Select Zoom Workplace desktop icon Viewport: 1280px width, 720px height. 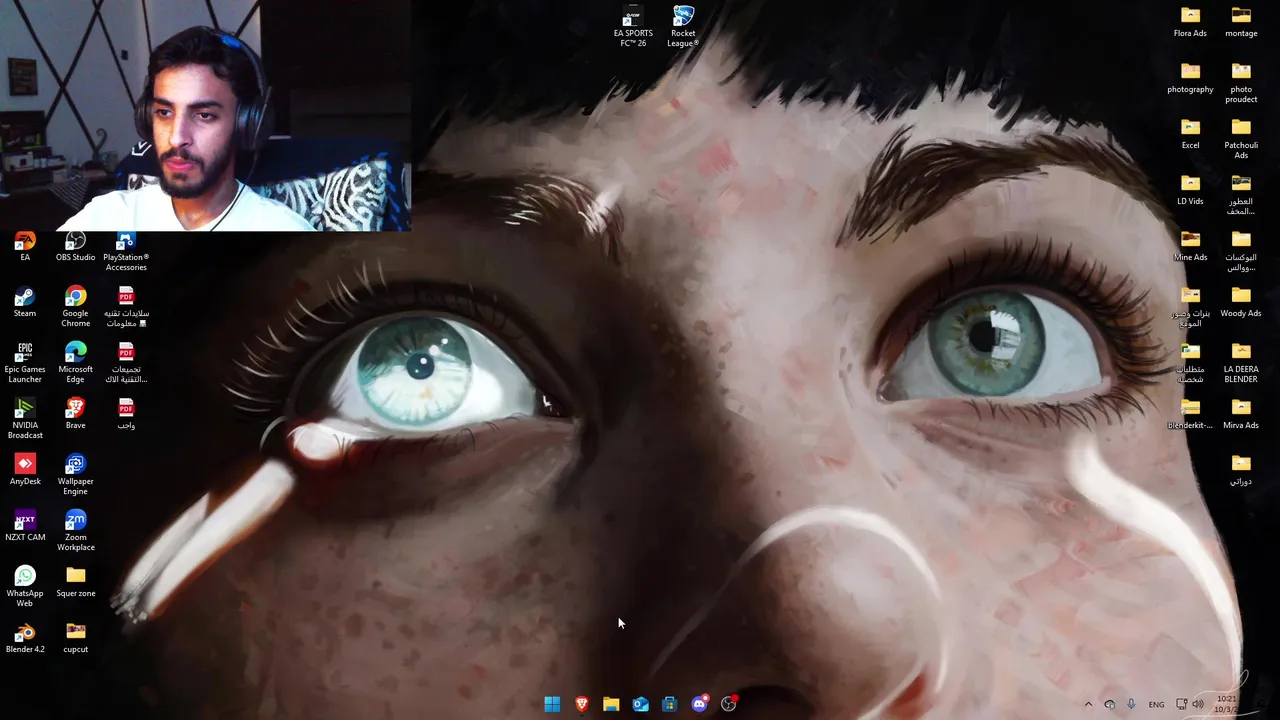tap(76, 531)
